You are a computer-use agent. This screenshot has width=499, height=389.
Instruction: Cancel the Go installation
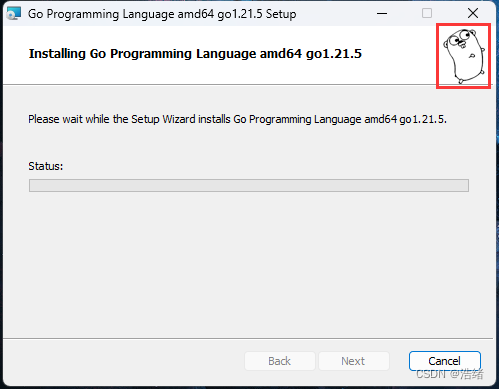coord(445,361)
